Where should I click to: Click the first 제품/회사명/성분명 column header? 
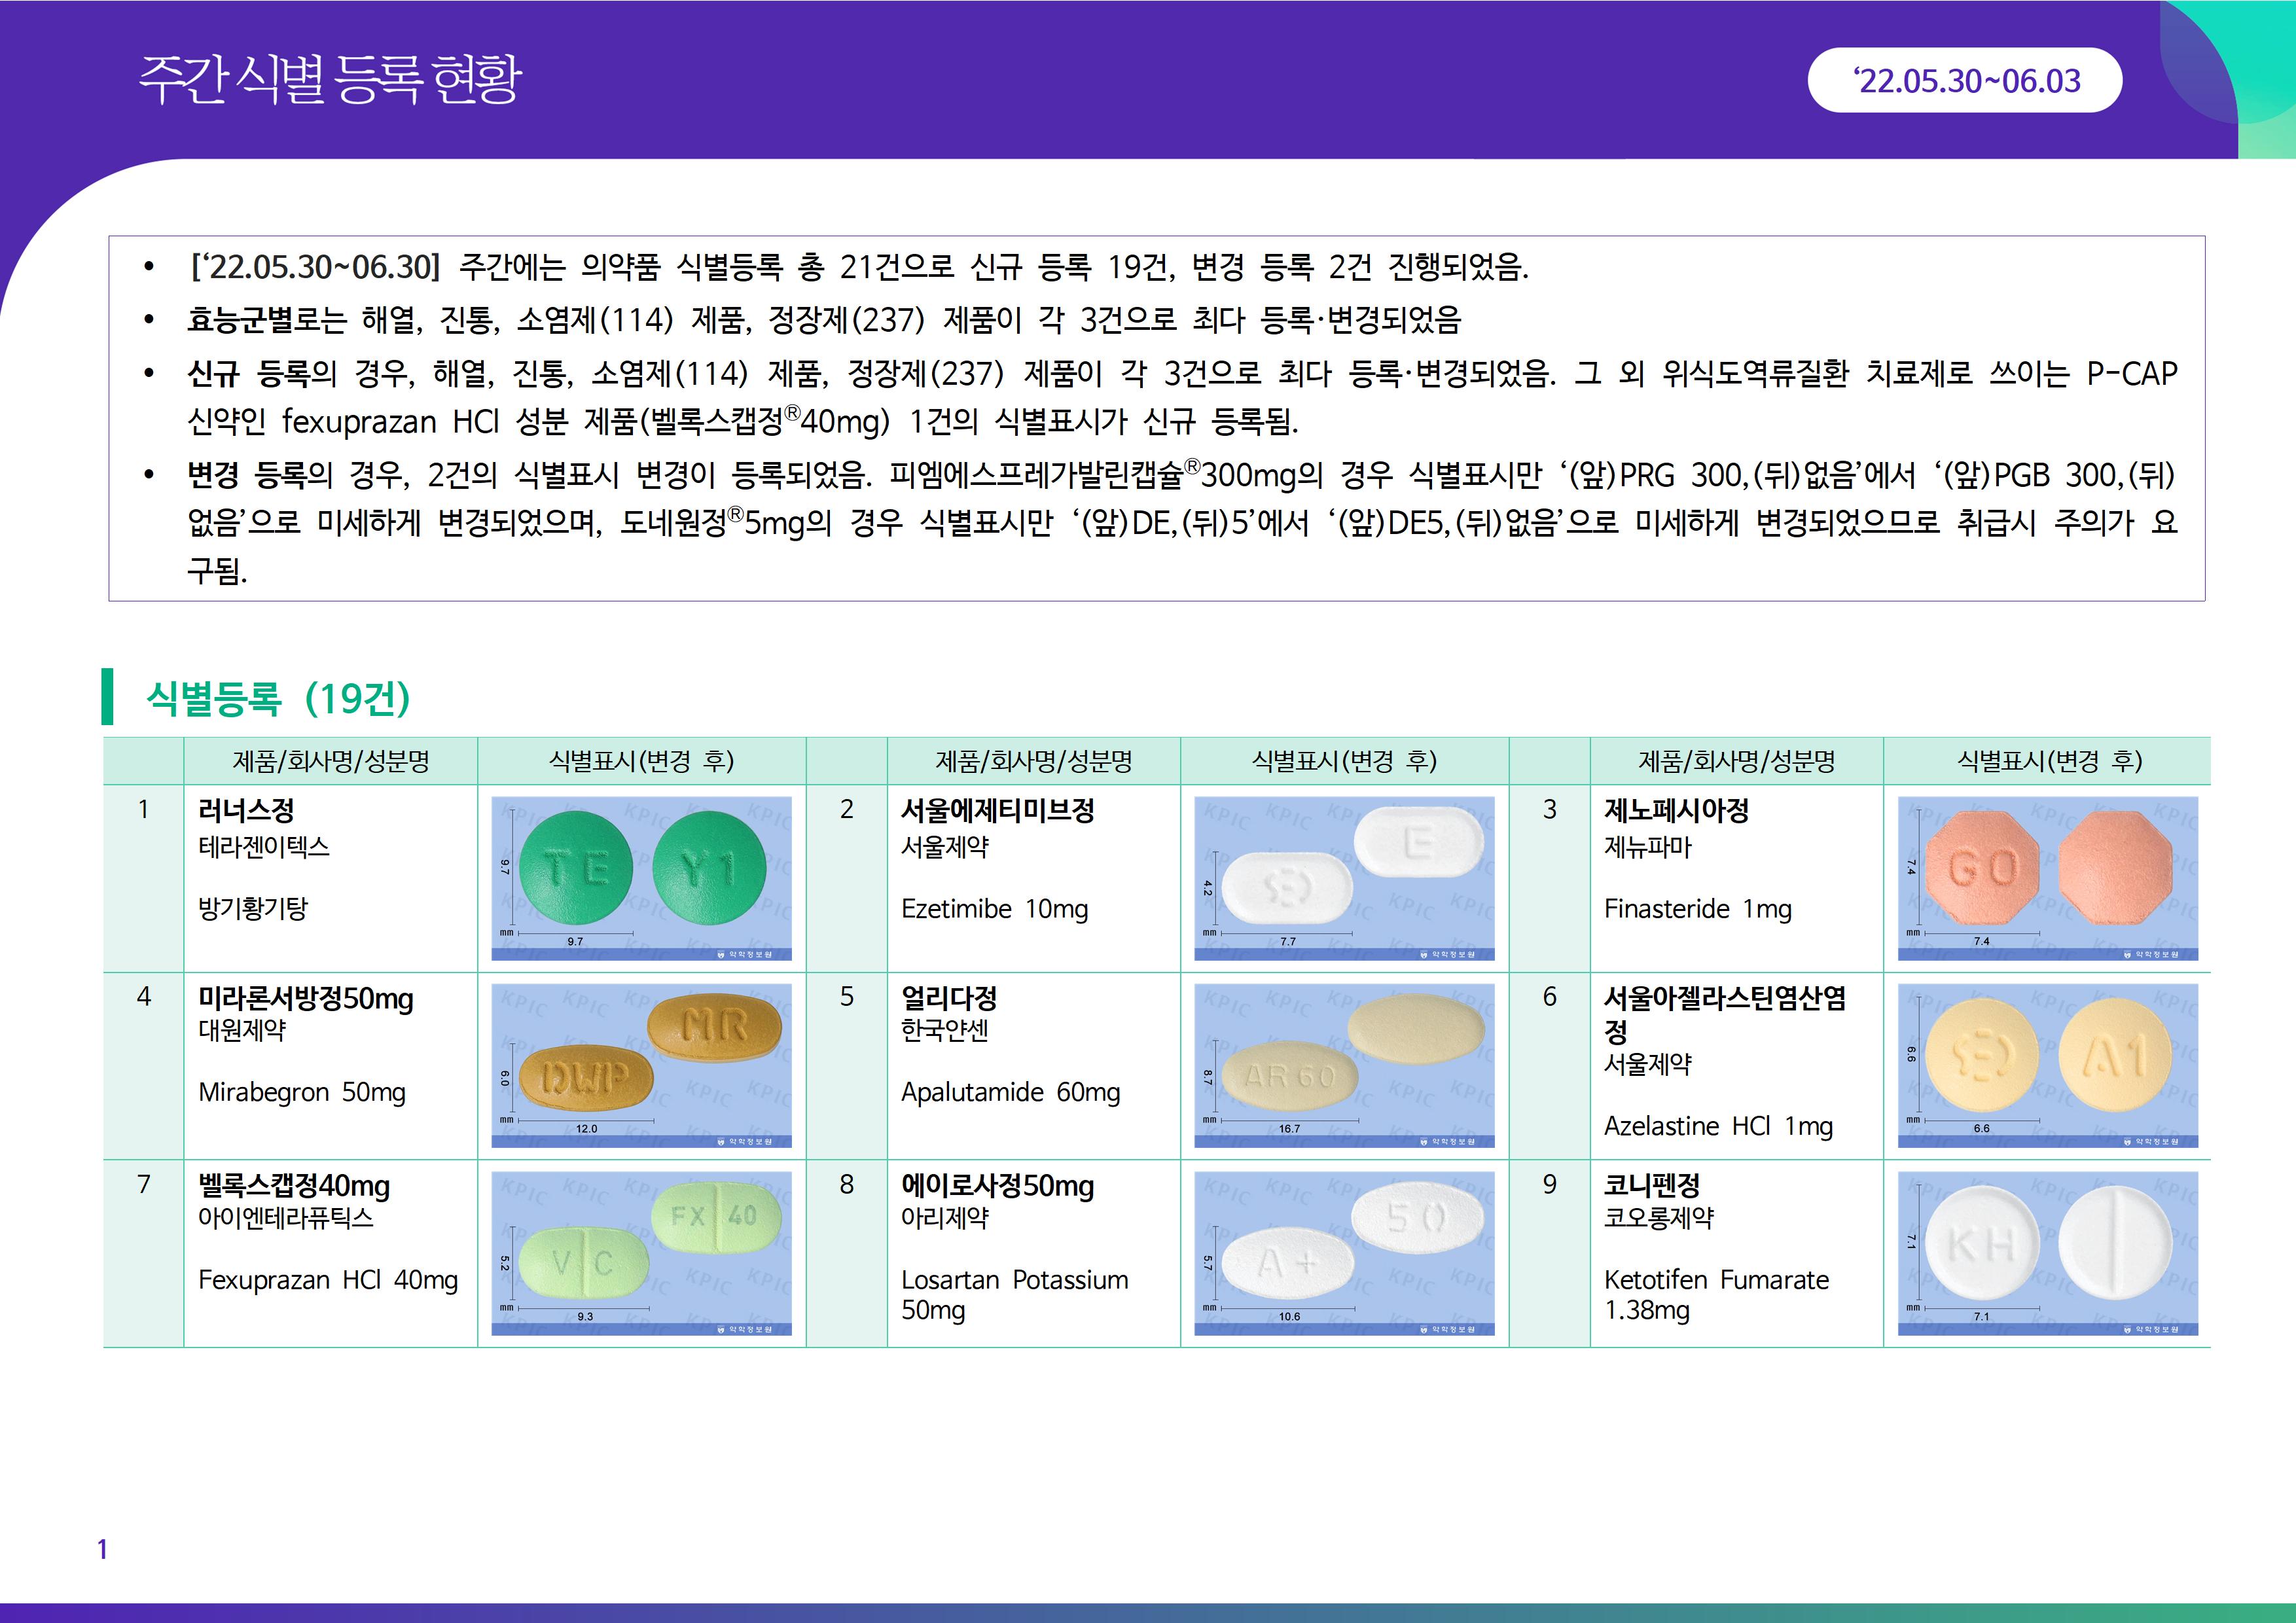[x=330, y=761]
